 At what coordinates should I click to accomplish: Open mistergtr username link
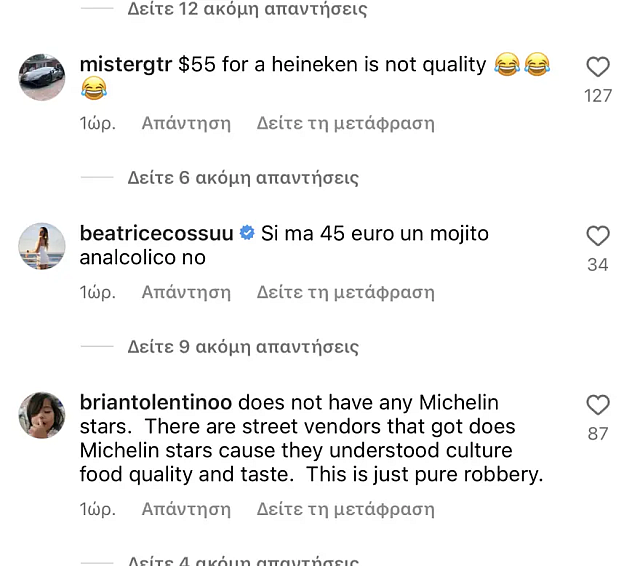click(x=125, y=65)
